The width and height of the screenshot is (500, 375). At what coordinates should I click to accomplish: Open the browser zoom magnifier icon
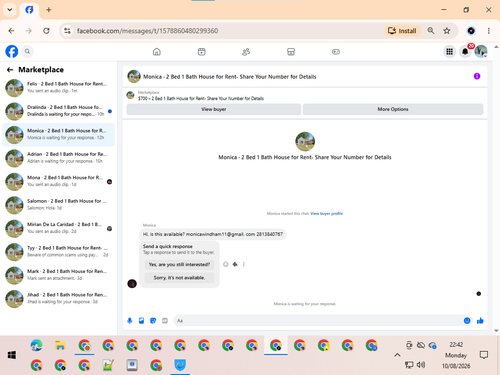click(431, 31)
